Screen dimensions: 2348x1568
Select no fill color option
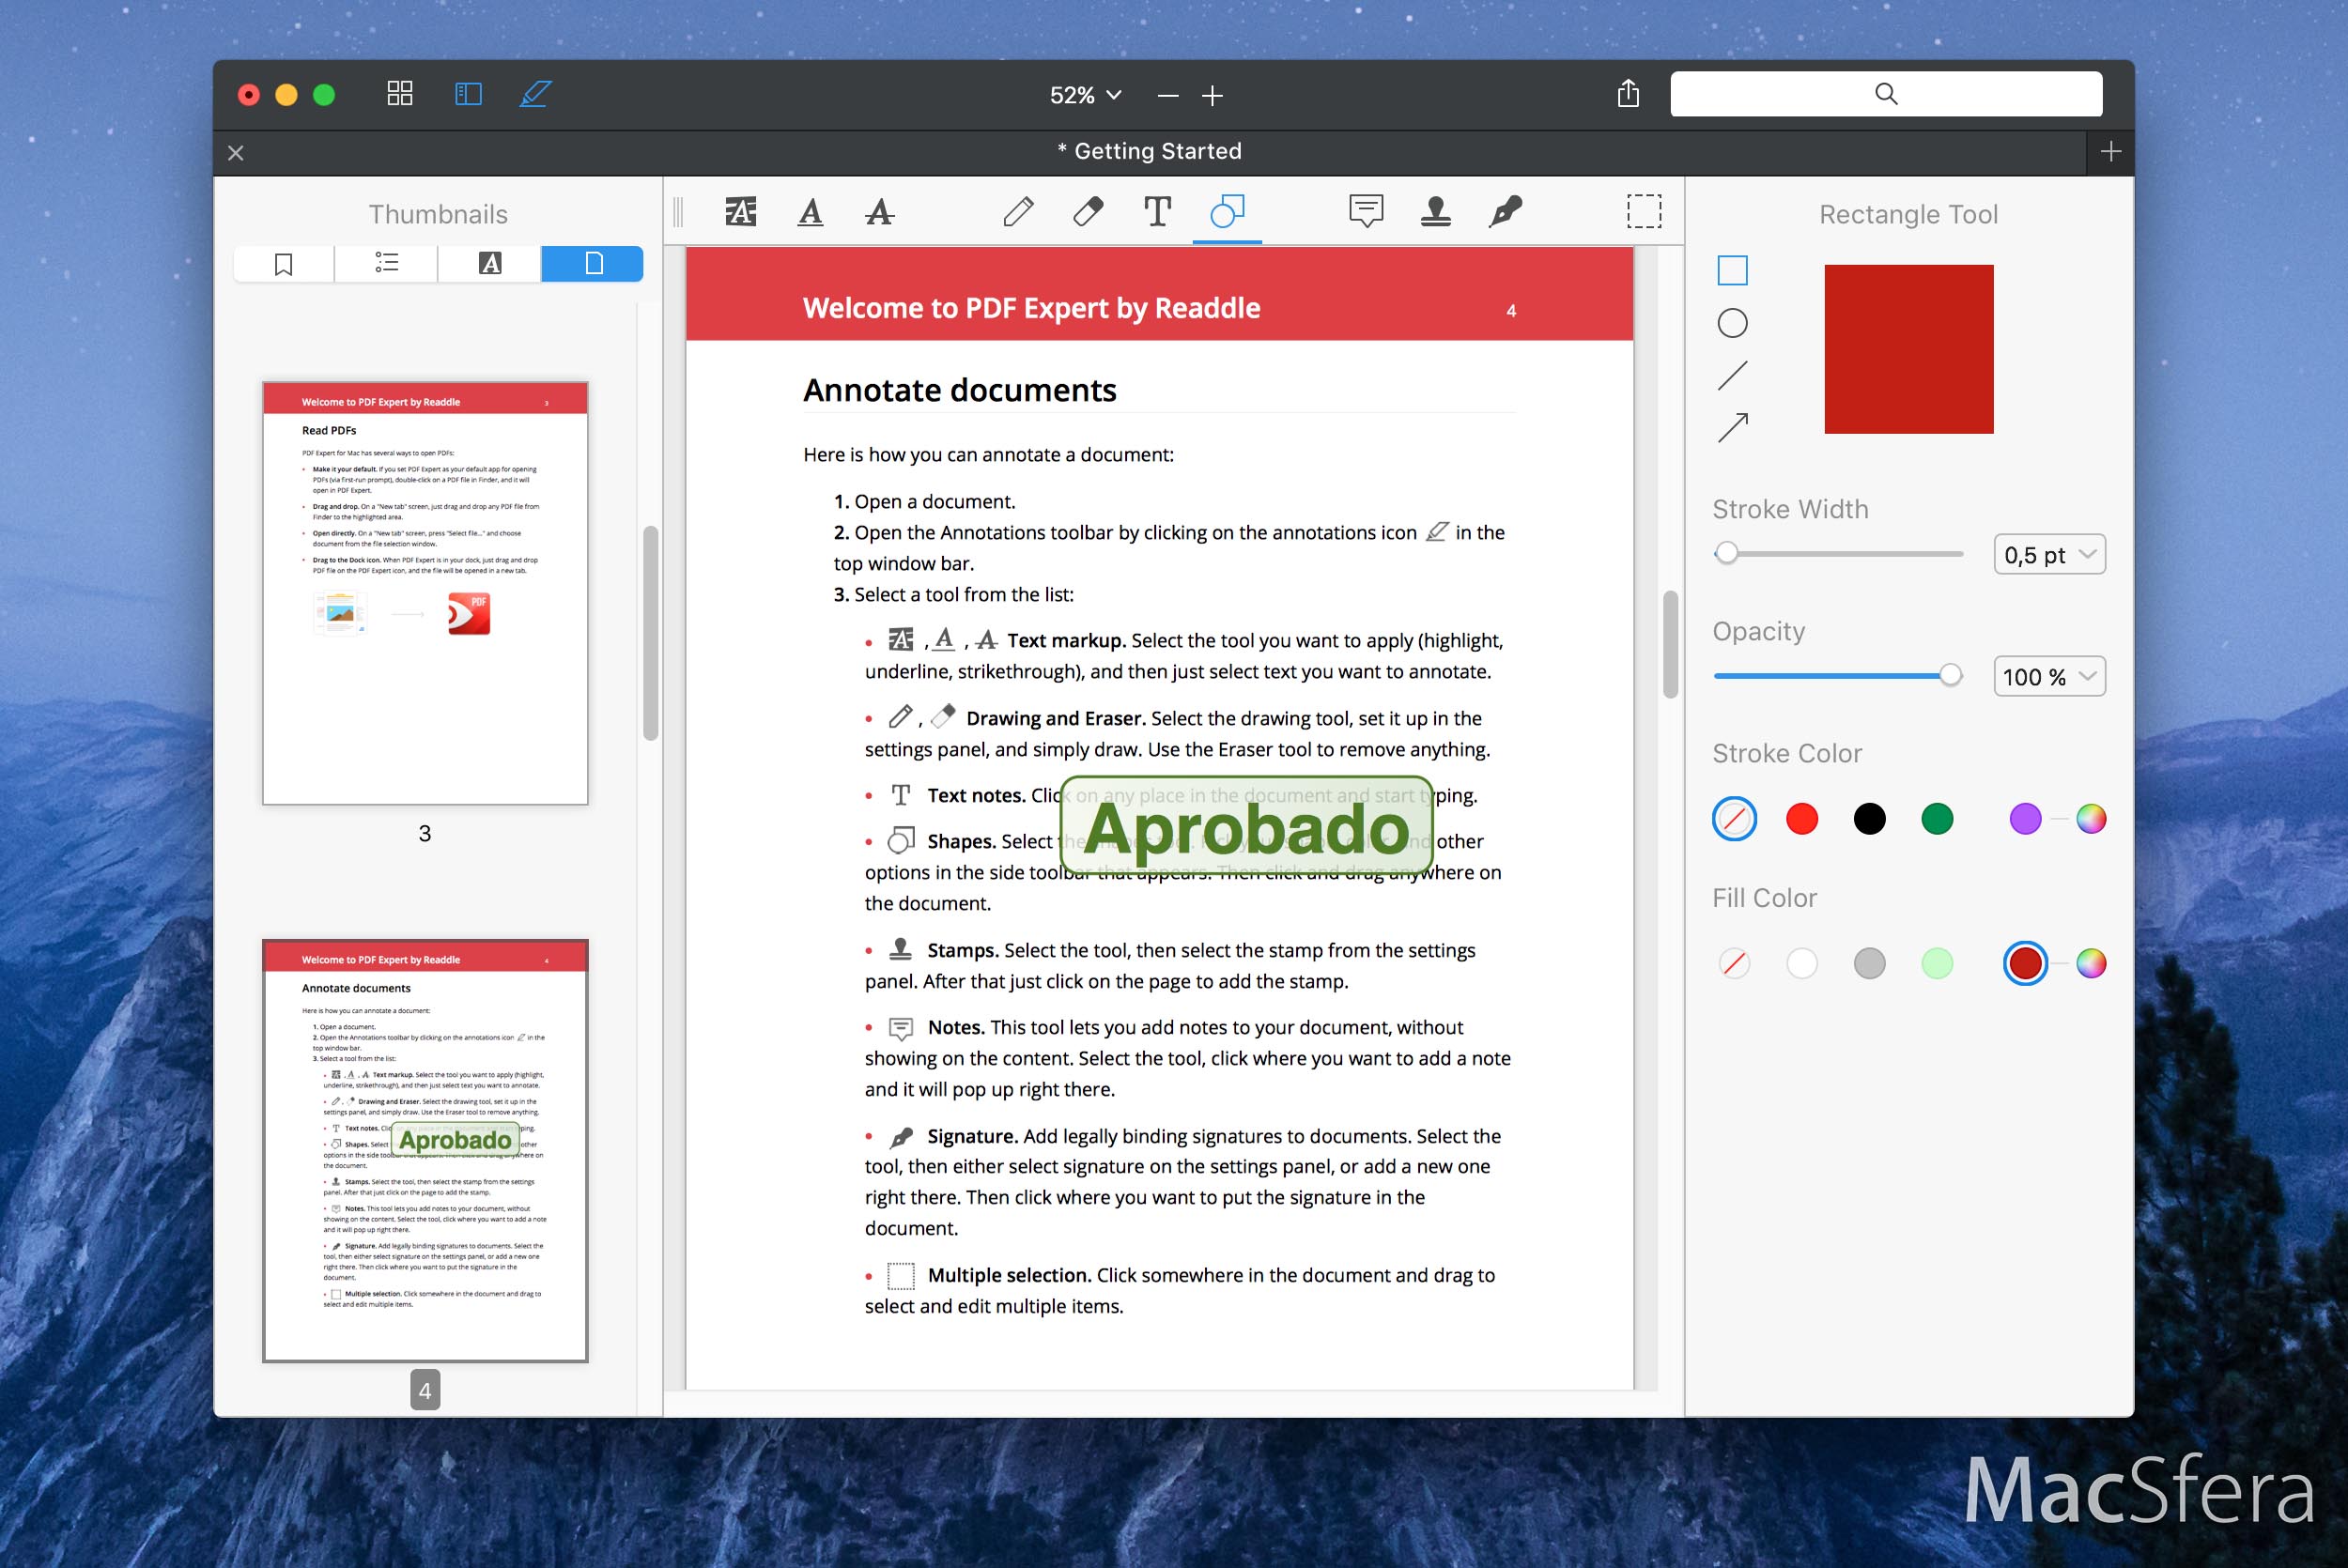pyautogui.click(x=1734, y=963)
